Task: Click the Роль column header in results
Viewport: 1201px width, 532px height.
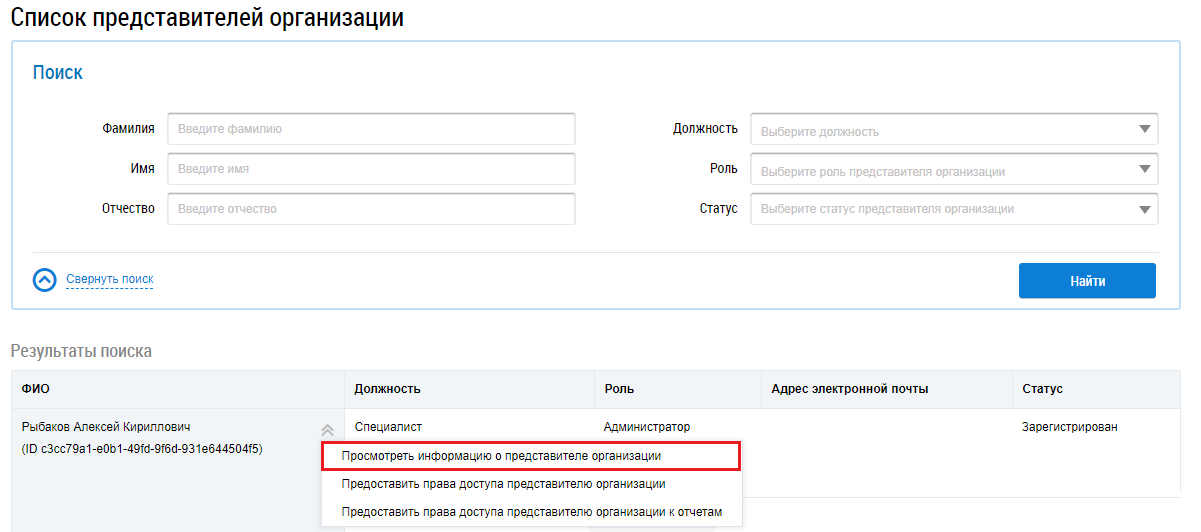Action: click(618, 389)
